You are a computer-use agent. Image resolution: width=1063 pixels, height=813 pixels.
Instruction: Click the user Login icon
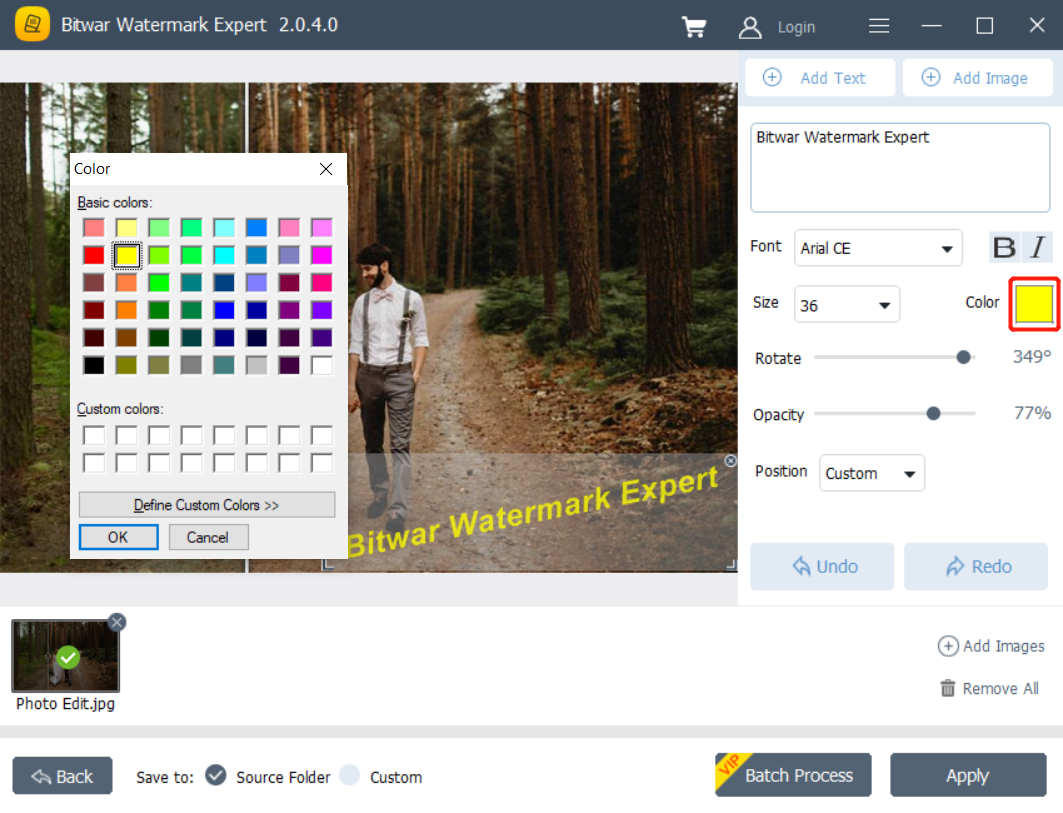(750, 27)
